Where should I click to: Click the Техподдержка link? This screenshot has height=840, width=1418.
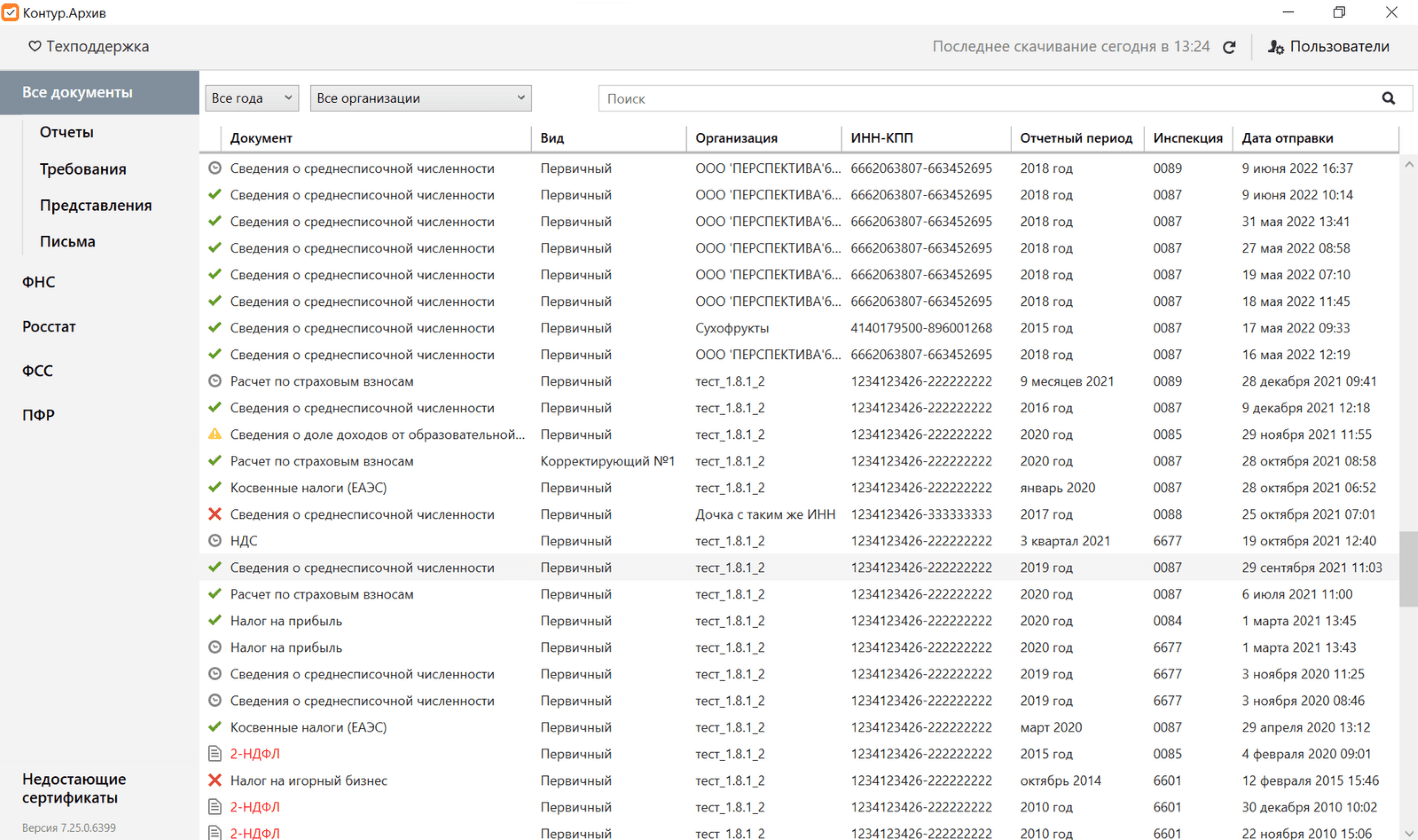click(x=89, y=47)
